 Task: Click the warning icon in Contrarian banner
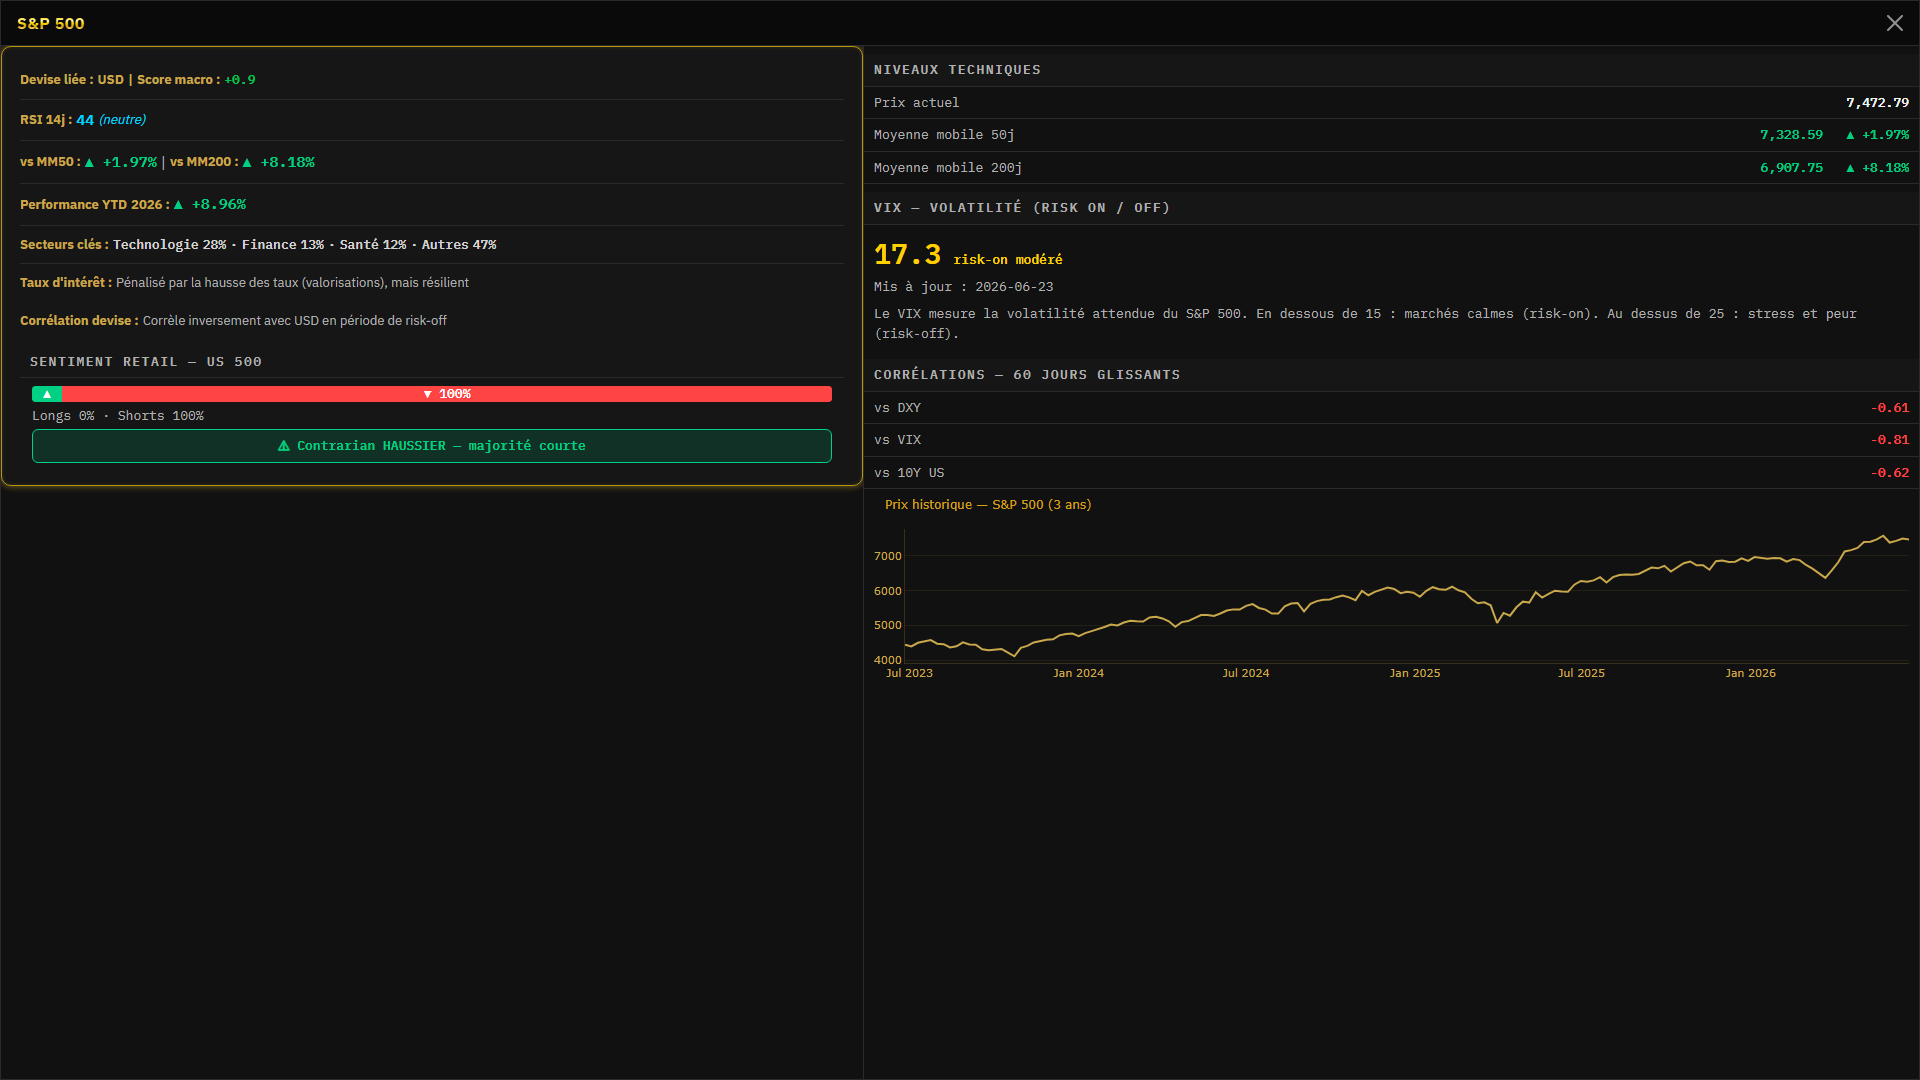point(284,446)
